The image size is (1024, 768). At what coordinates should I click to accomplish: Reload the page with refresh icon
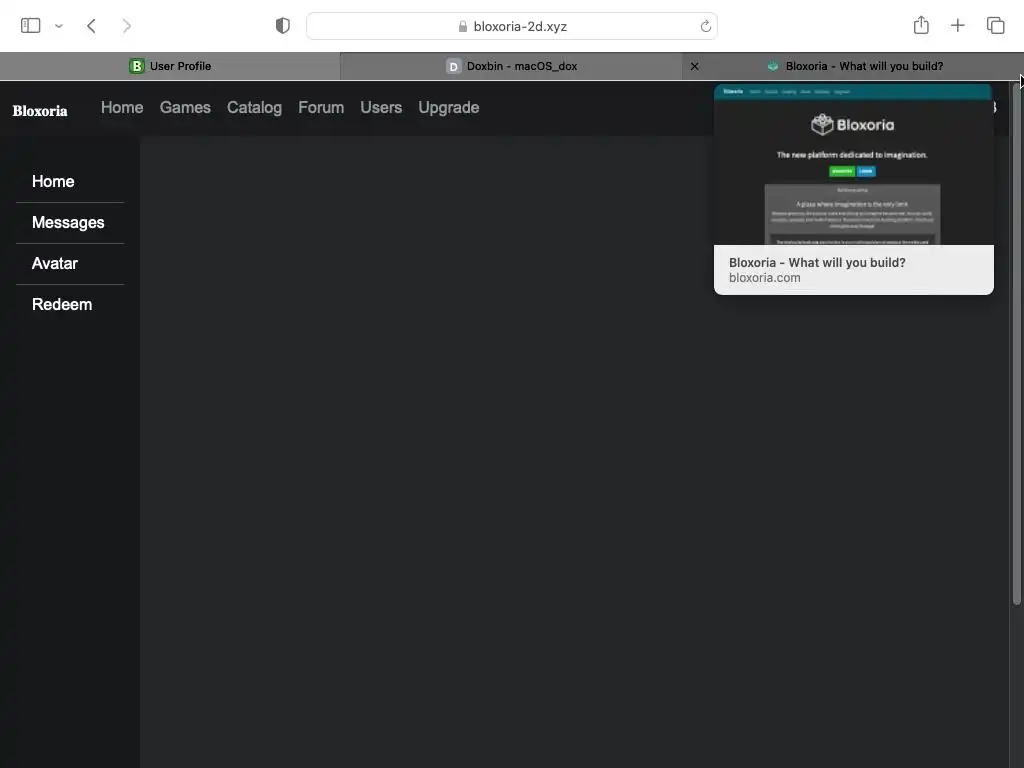(705, 26)
